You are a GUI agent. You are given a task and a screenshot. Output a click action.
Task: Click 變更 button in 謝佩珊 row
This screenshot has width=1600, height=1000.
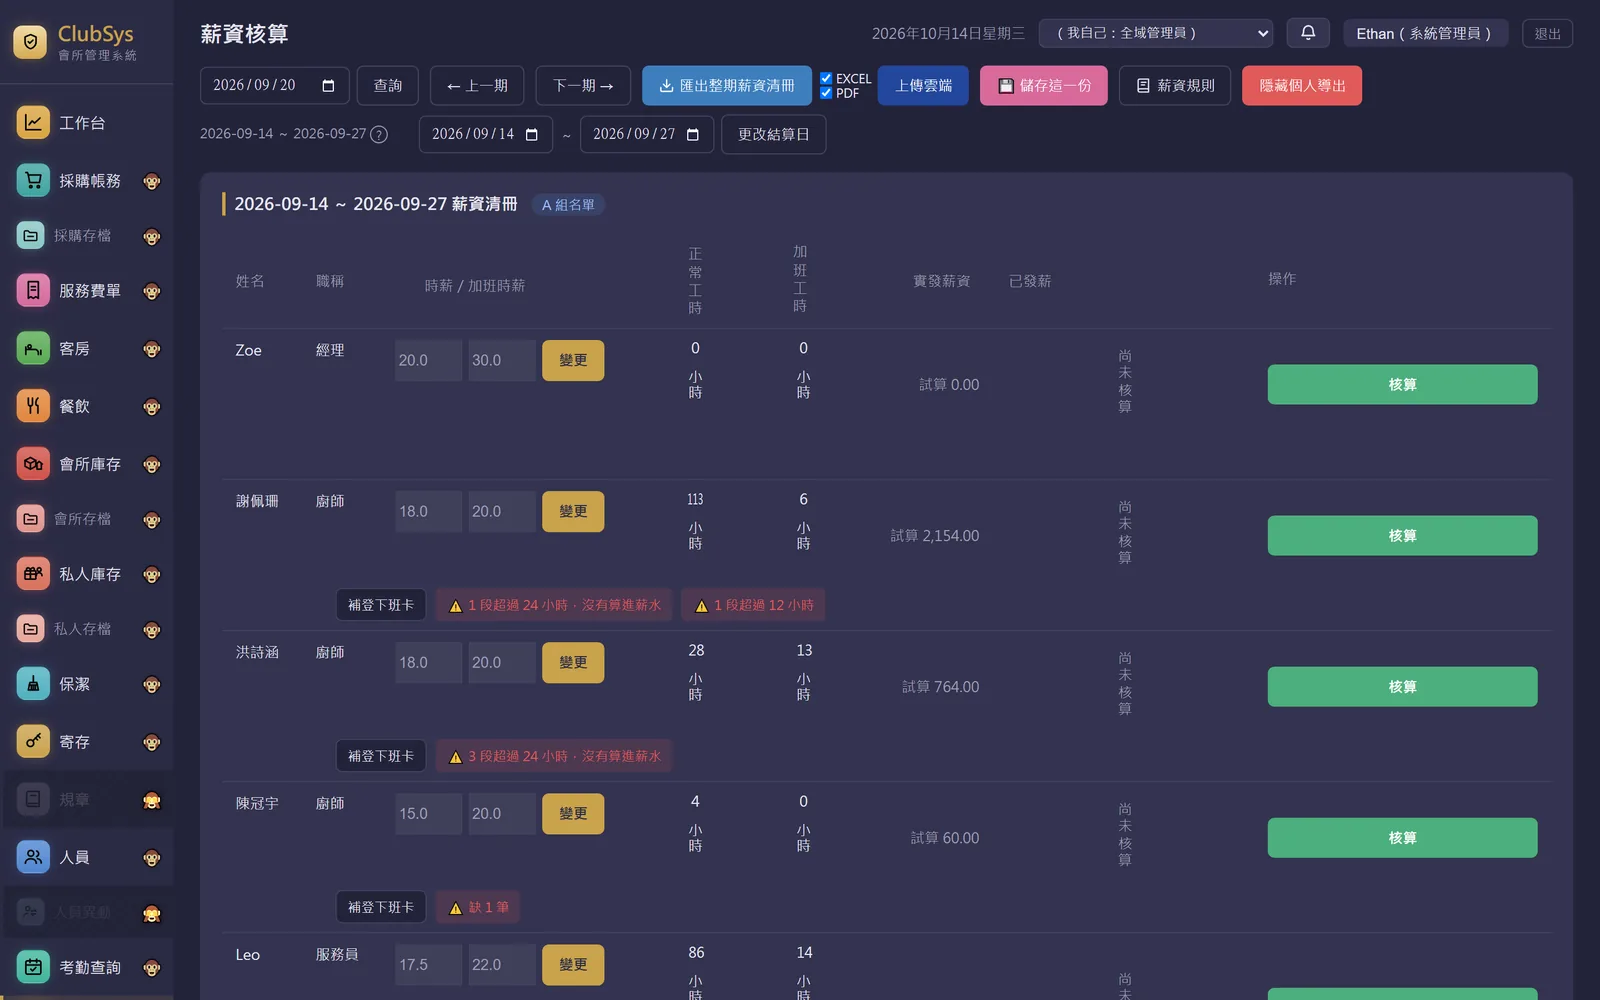[x=573, y=512]
